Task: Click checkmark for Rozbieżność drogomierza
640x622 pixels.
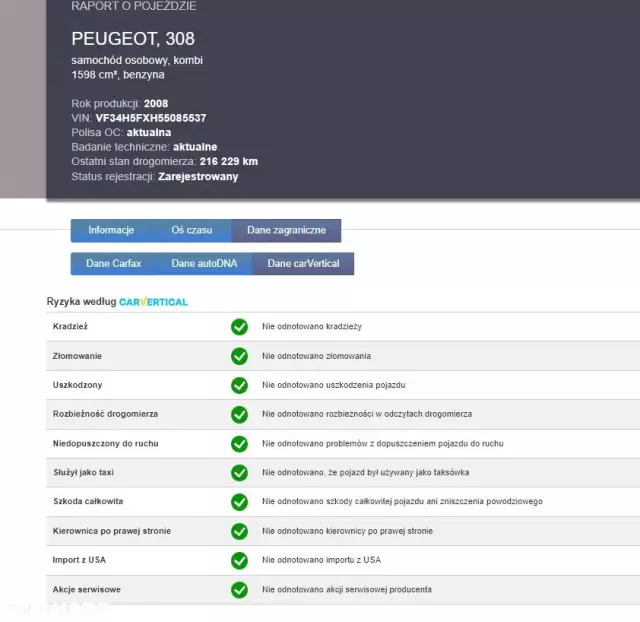Action: 239,414
